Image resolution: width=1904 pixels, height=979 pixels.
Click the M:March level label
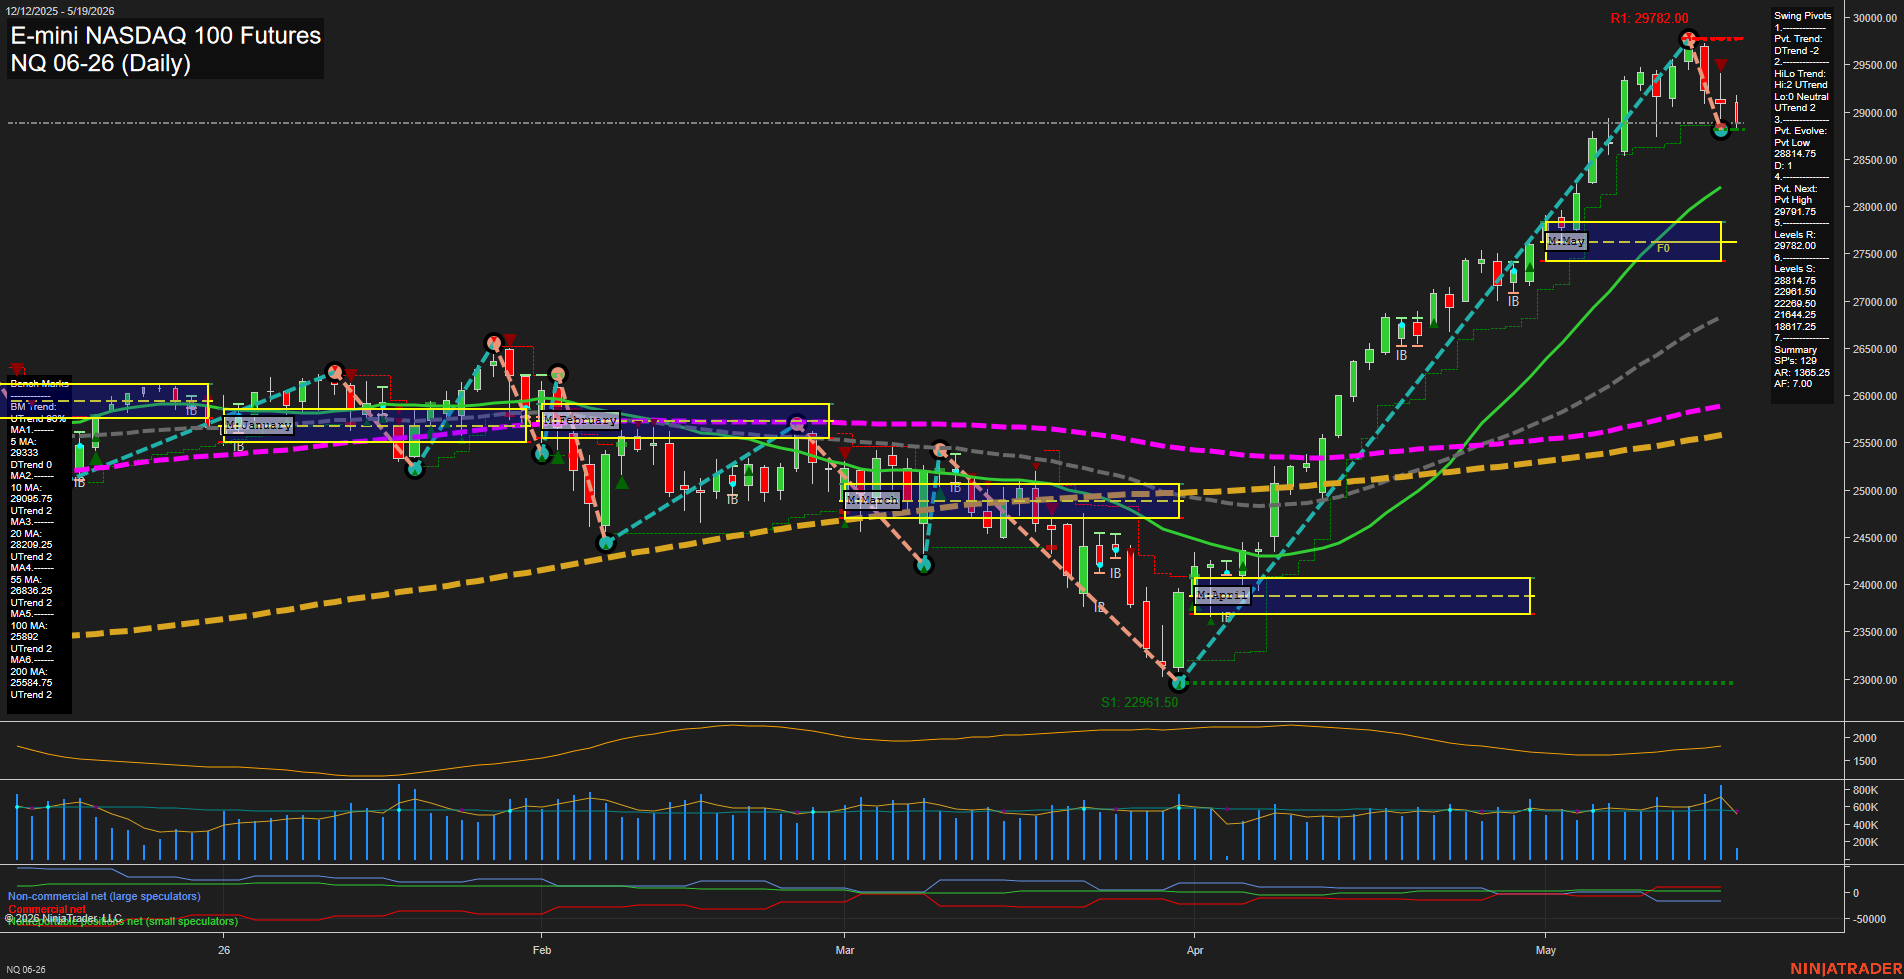pyautogui.click(x=872, y=500)
